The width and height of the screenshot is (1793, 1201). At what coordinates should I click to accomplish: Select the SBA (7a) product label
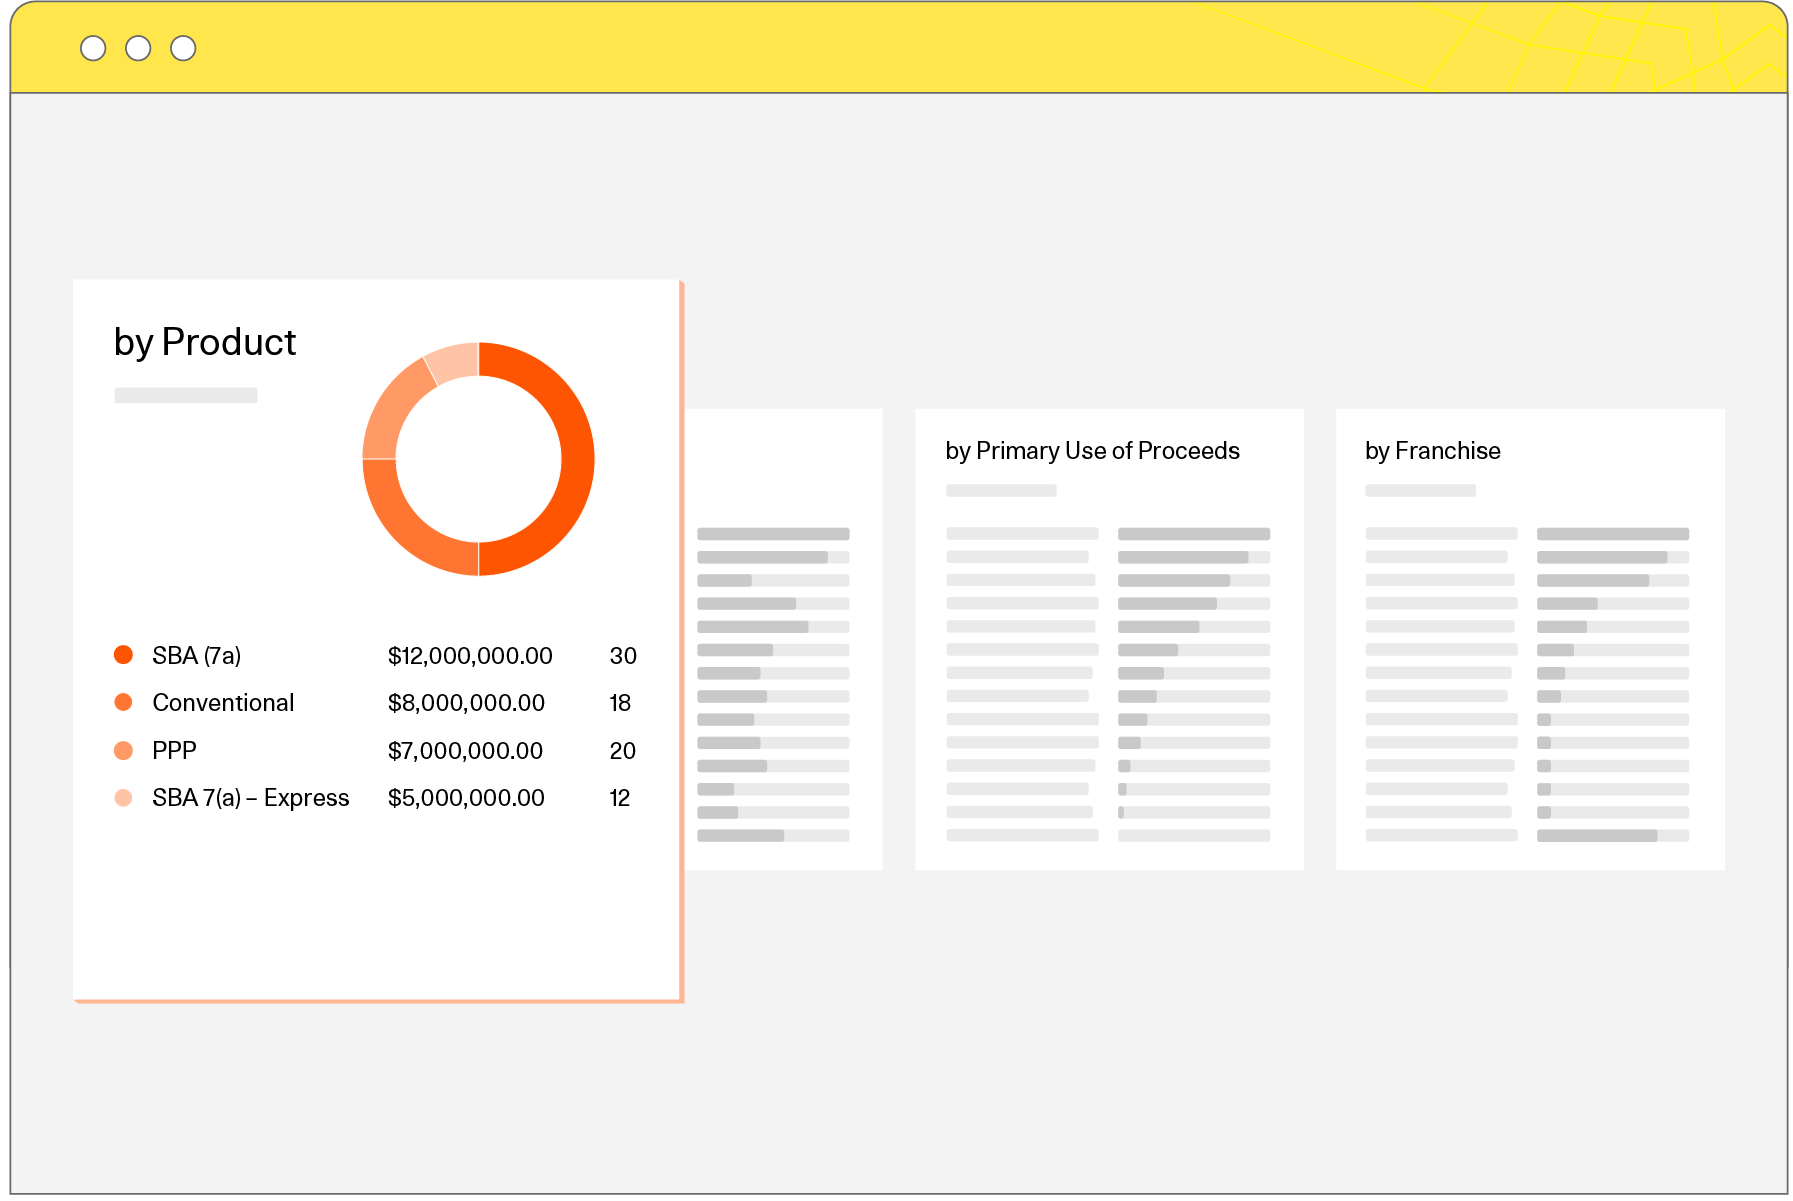point(196,656)
